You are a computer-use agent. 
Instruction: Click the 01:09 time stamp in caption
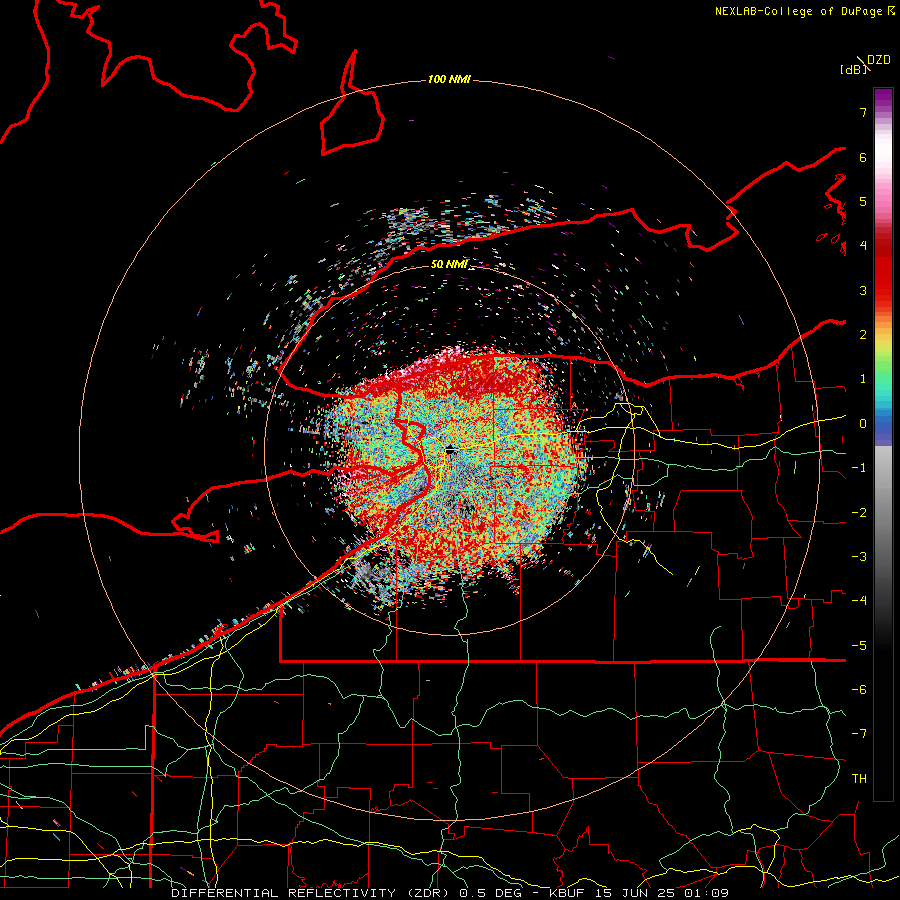coord(707,893)
